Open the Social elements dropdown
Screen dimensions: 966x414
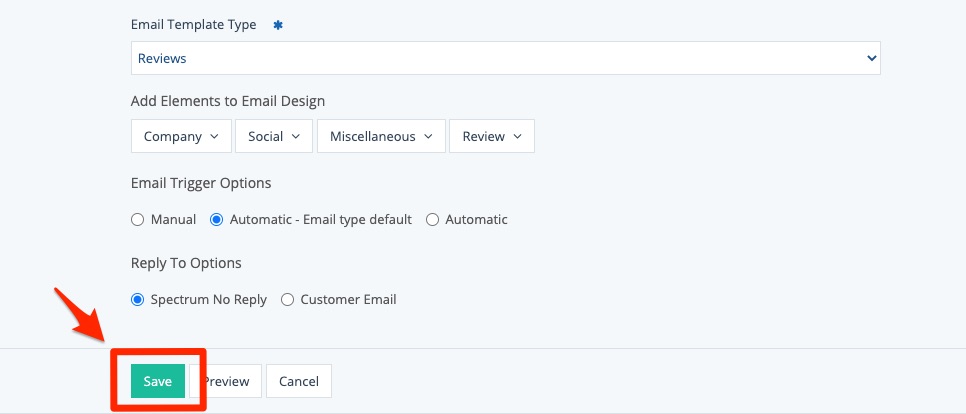pos(275,137)
